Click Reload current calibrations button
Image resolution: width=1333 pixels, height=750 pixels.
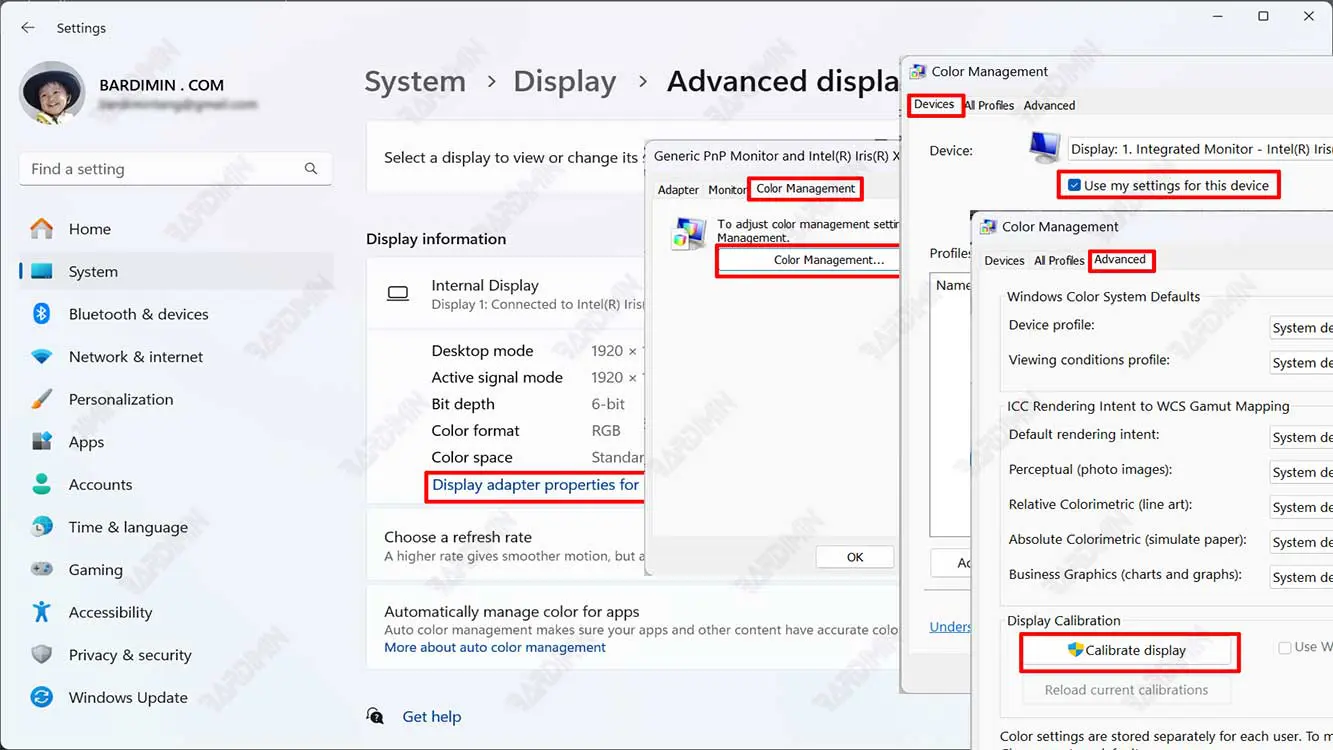tap(1127, 690)
